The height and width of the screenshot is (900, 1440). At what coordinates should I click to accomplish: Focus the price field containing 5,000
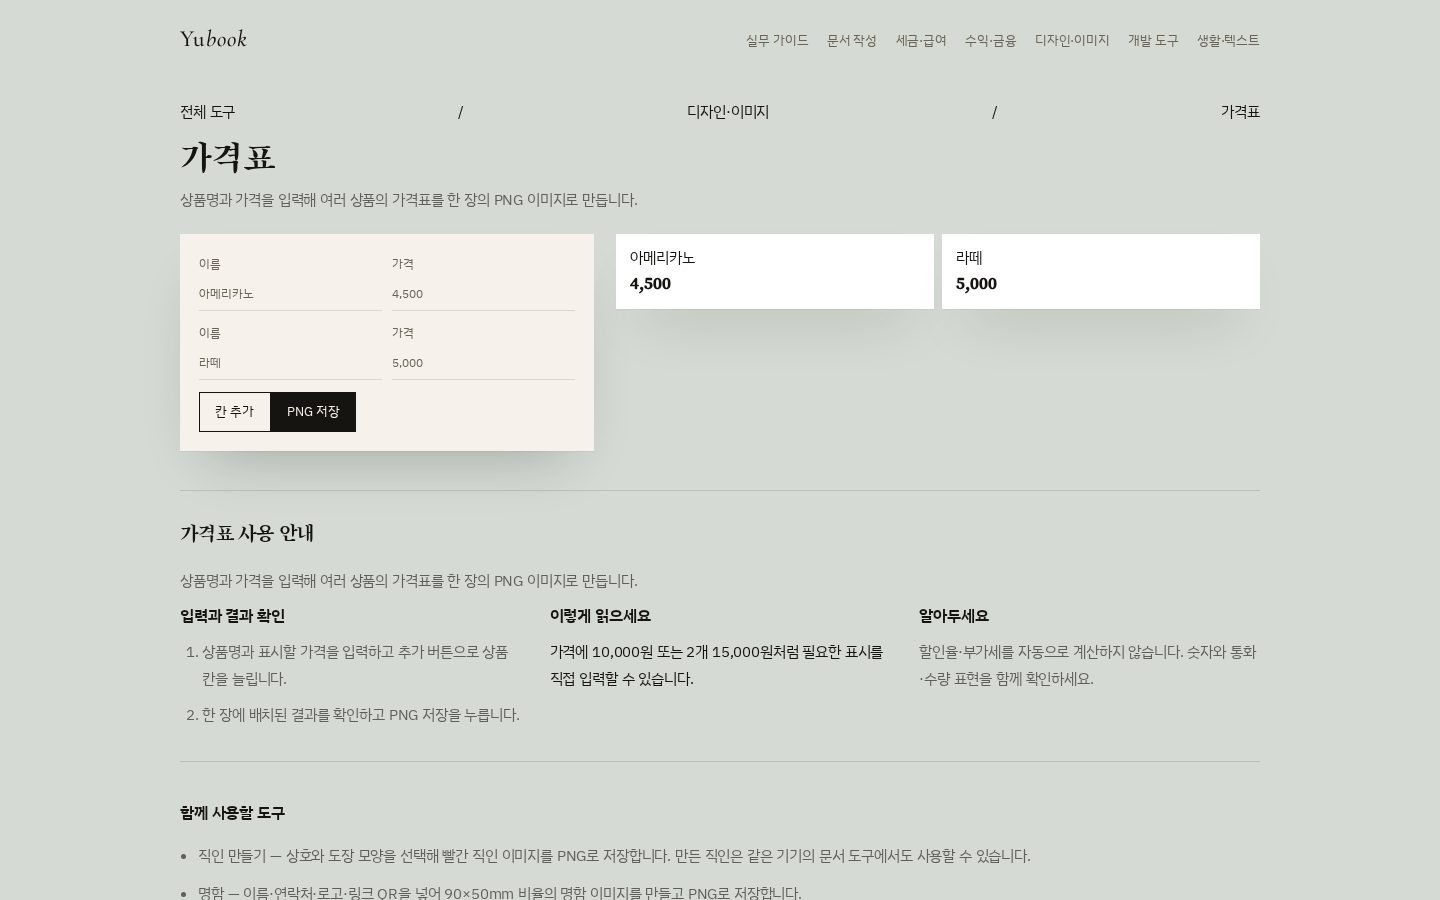483,363
